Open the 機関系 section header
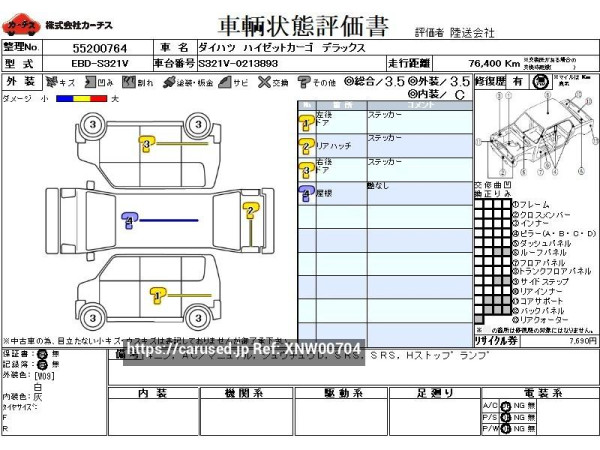 tap(243, 392)
